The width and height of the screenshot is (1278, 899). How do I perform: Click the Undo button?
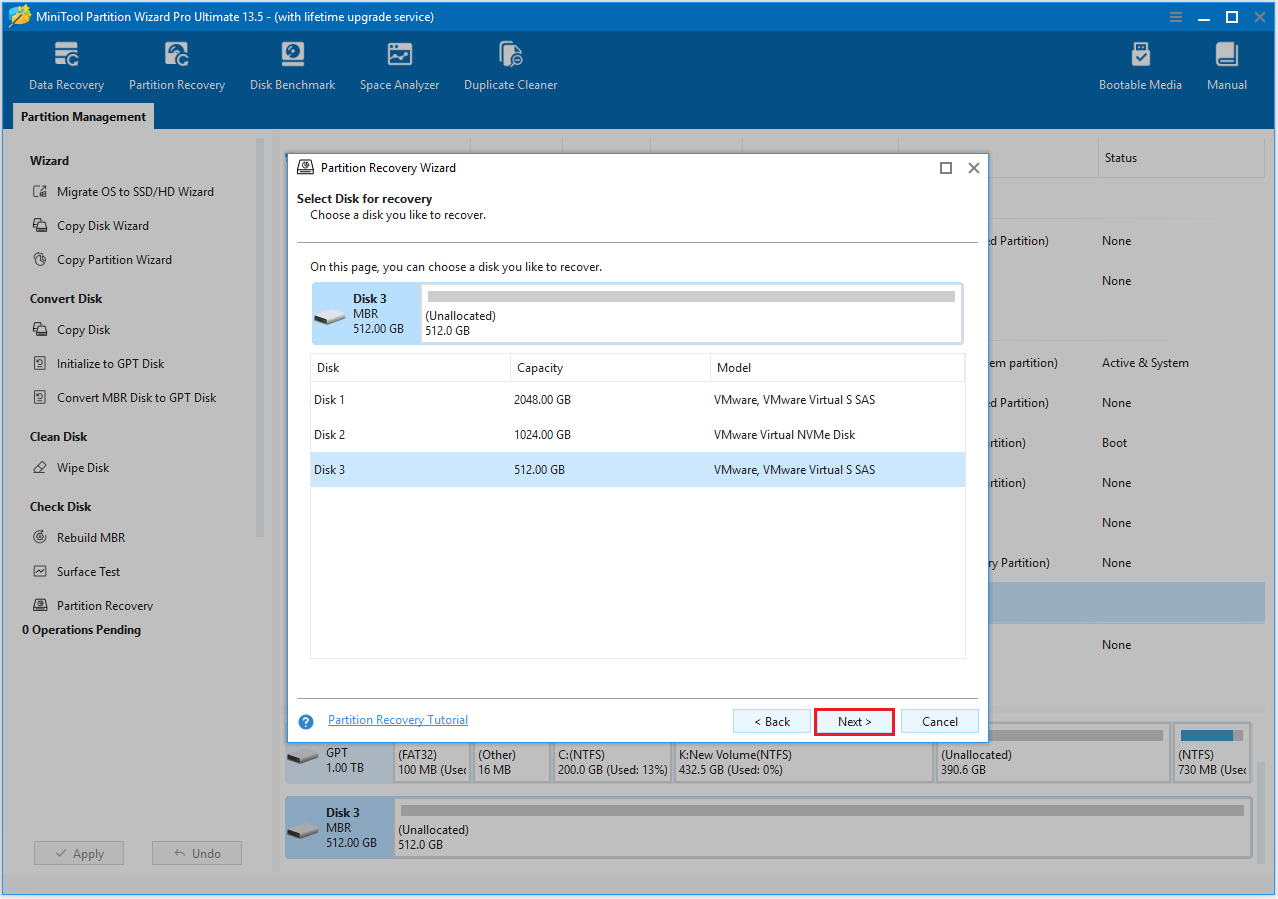click(x=196, y=853)
